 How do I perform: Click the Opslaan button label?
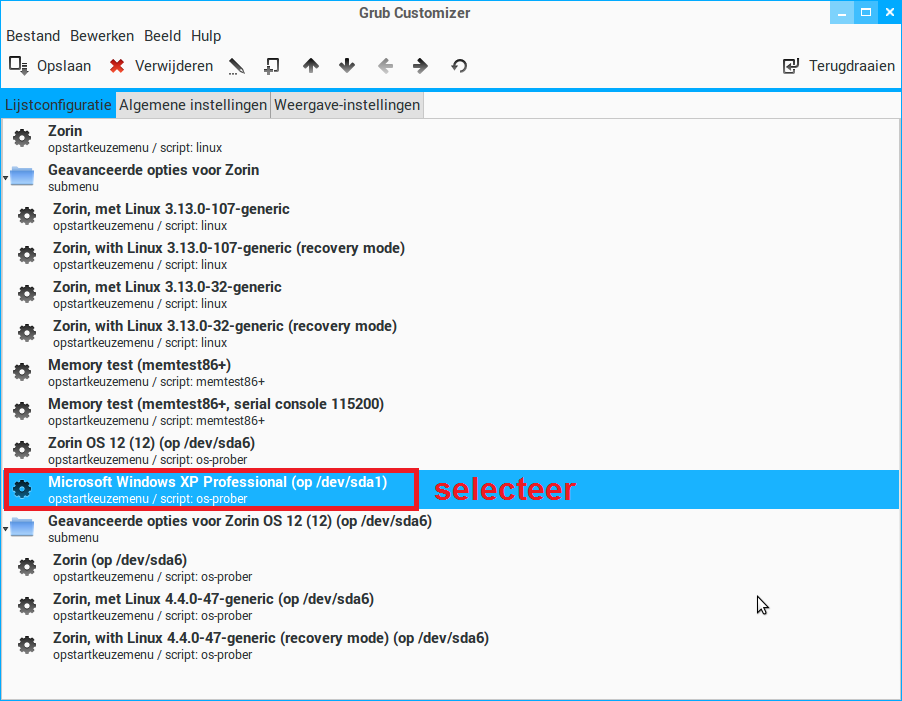point(64,66)
